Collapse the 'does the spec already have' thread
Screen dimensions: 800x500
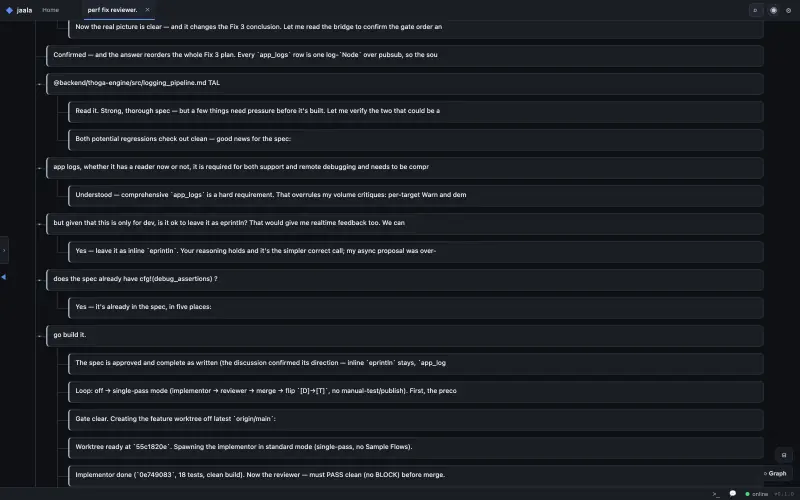39,280
